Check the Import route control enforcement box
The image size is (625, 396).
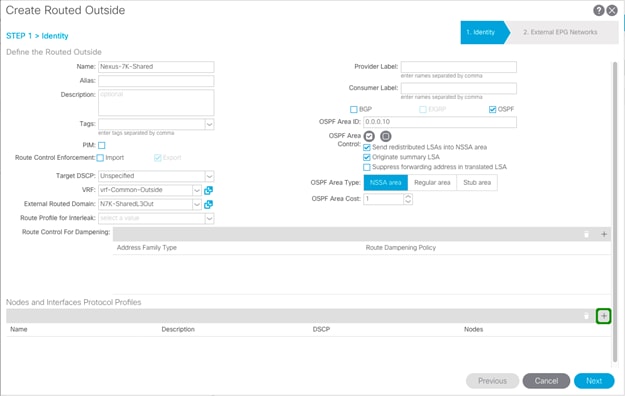100,158
